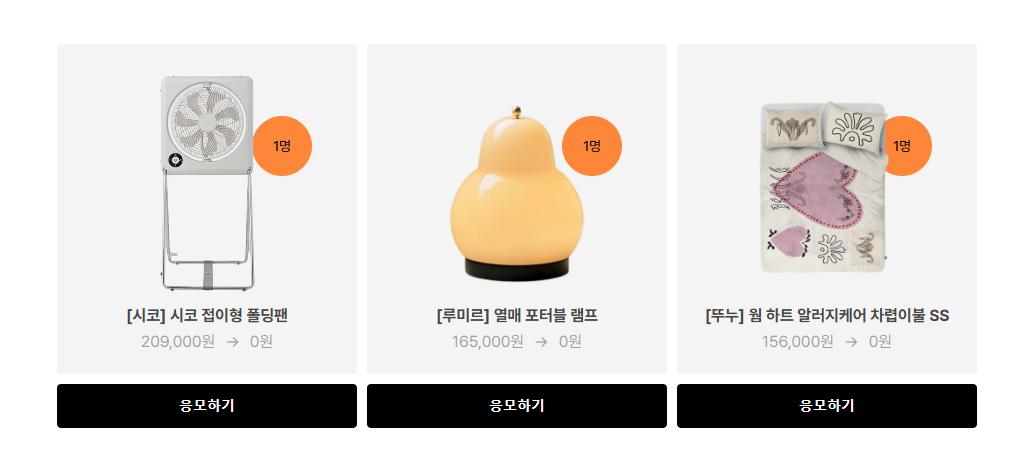Click the 165,000원 original price text
The width and height of the screenshot is (1035, 466).
click(x=488, y=342)
